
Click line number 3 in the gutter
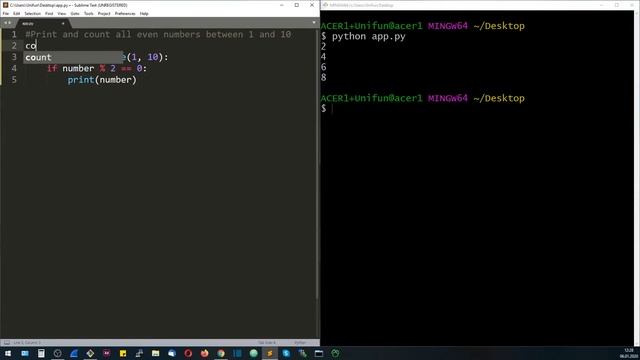(14, 57)
